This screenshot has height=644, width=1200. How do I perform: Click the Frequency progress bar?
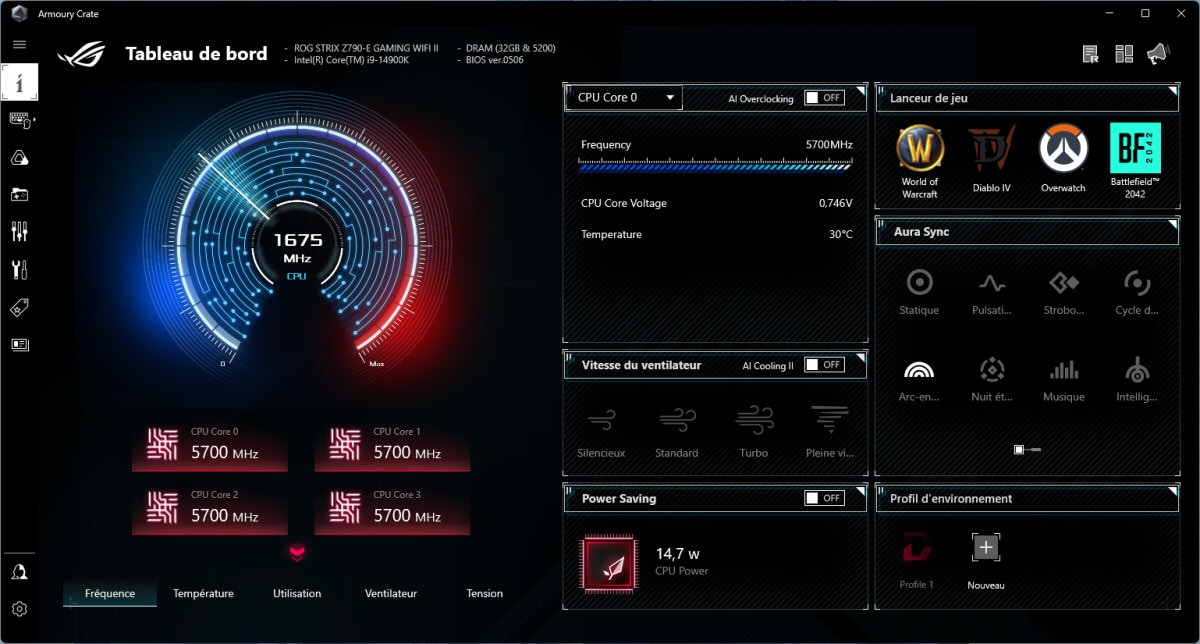pyautogui.click(x=716, y=165)
